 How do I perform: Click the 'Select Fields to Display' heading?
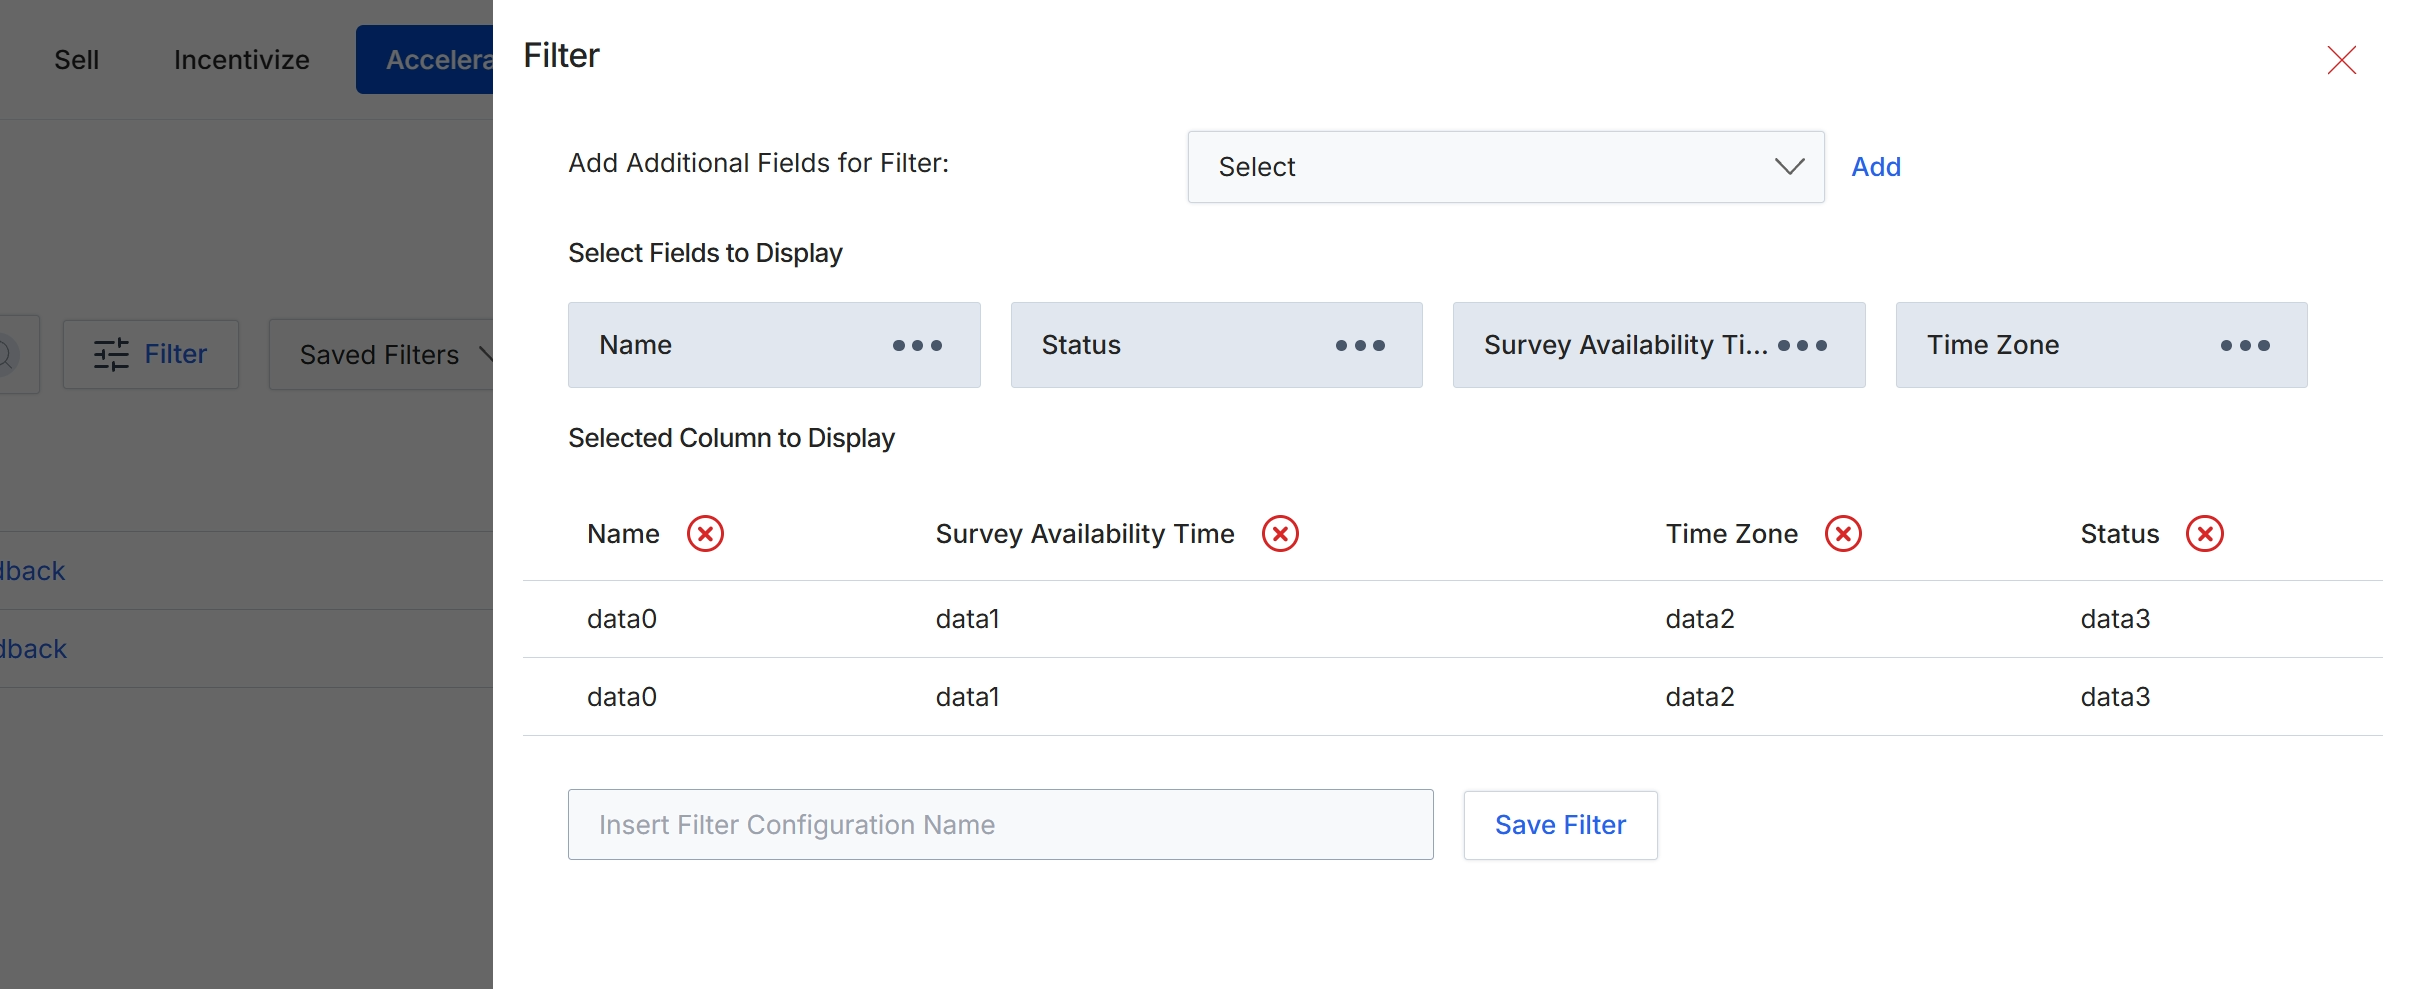point(705,253)
